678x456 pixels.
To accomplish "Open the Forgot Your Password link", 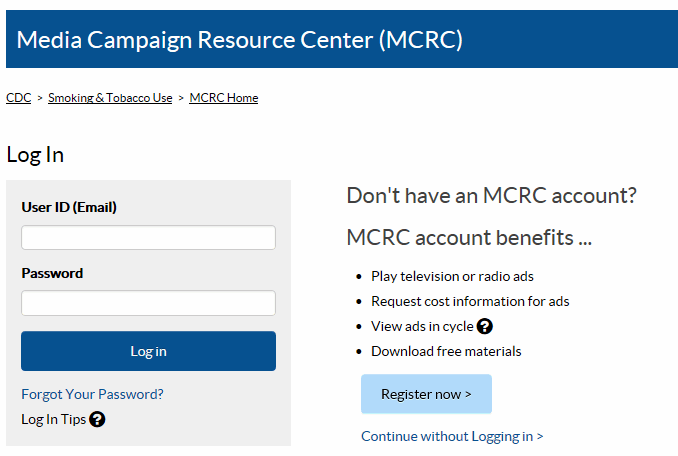I will coord(92,394).
